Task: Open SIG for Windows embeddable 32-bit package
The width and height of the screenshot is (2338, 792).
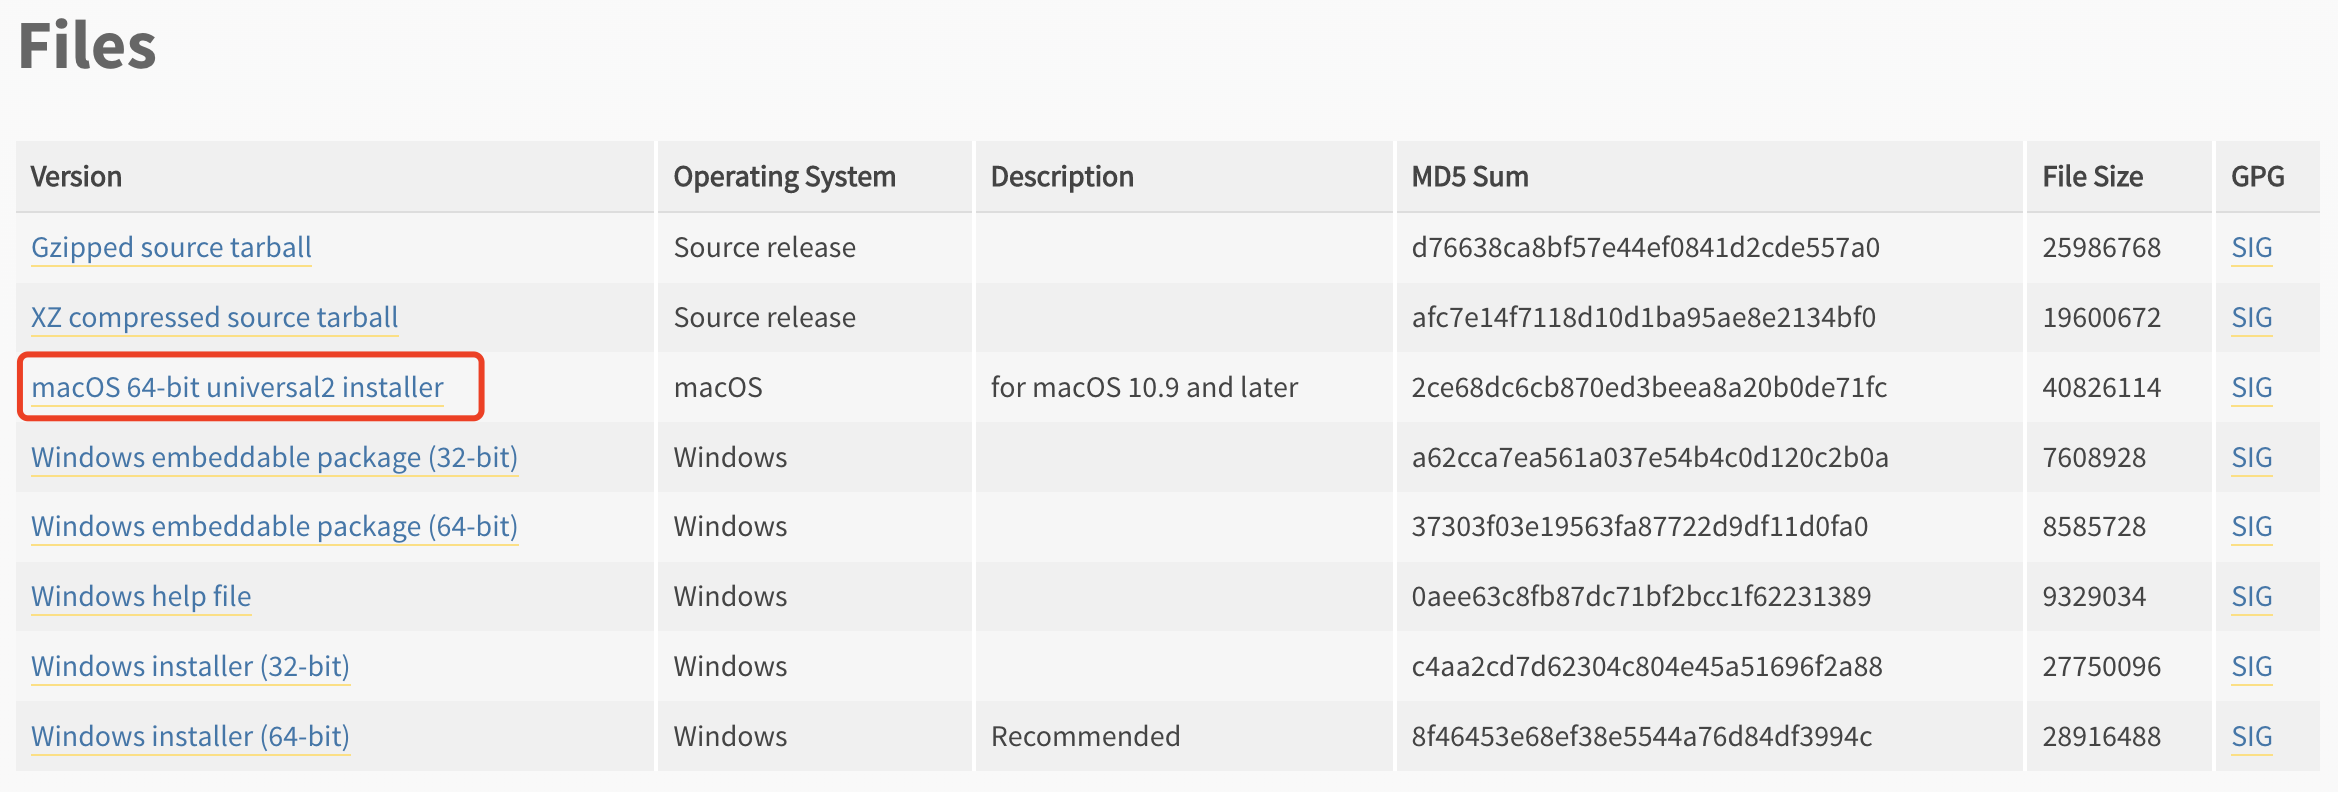Action: [x=2251, y=457]
